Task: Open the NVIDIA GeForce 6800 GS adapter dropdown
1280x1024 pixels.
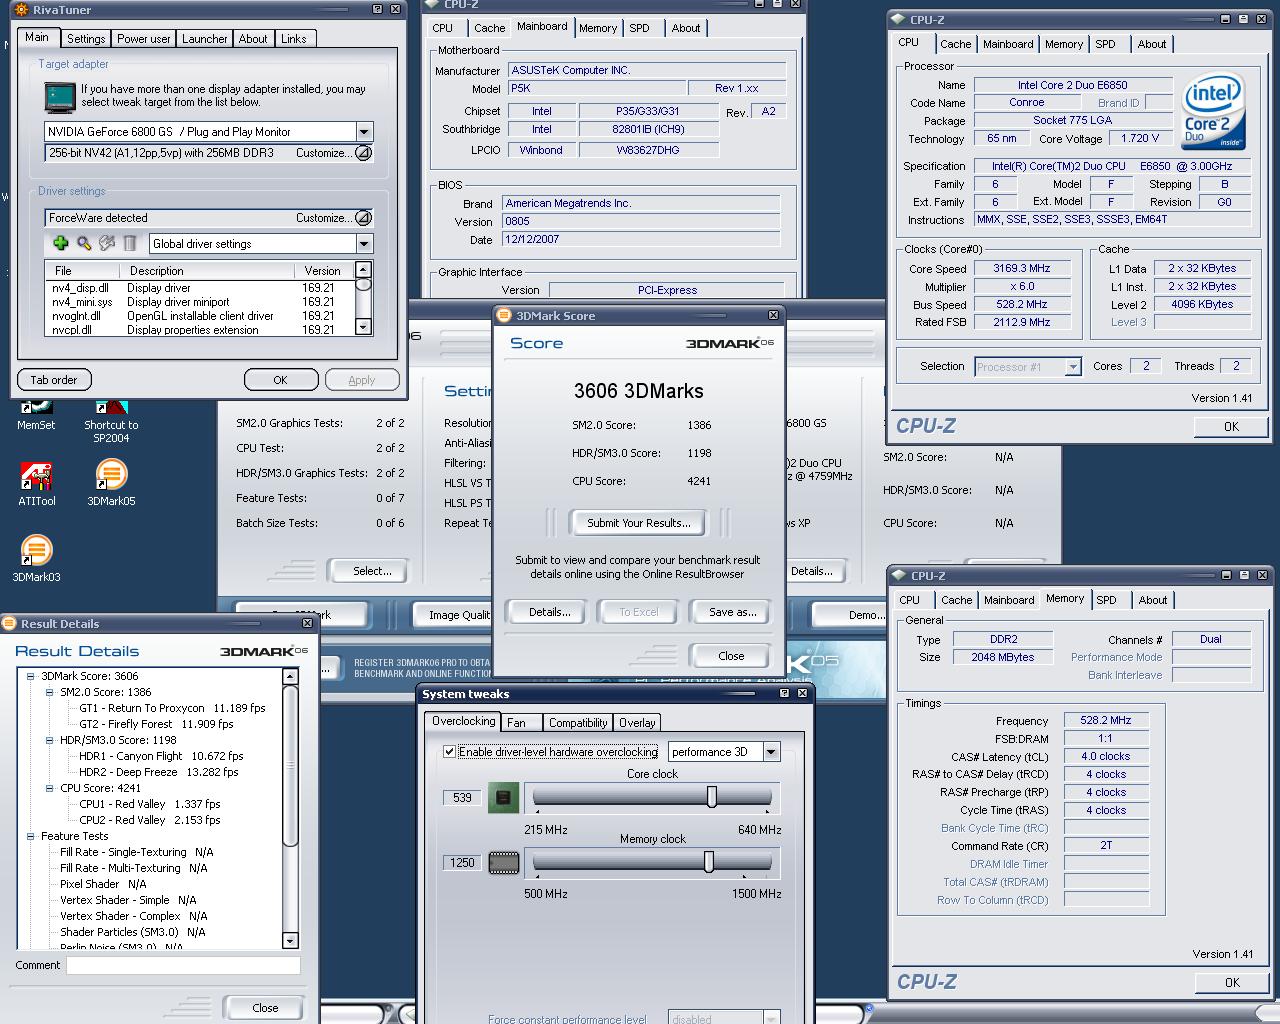Action: pyautogui.click(x=364, y=132)
